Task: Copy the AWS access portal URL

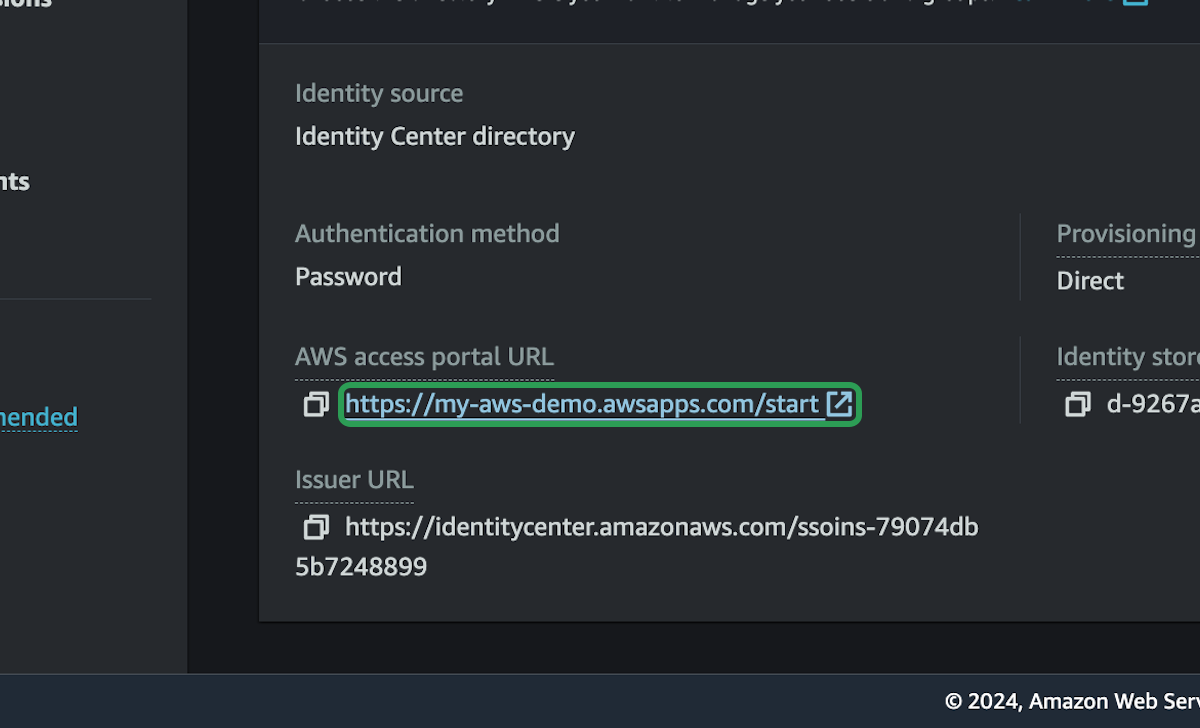Action: [x=316, y=404]
